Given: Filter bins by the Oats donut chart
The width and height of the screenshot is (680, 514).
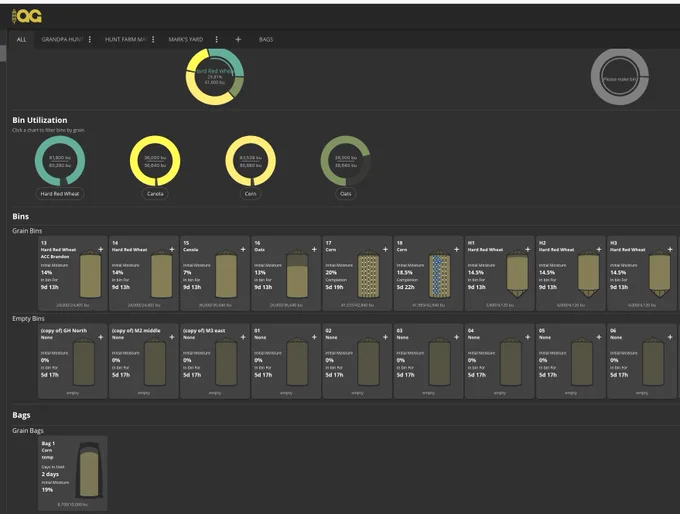Looking at the screenshot, I should pyautogui.click(x=346, y=161).
